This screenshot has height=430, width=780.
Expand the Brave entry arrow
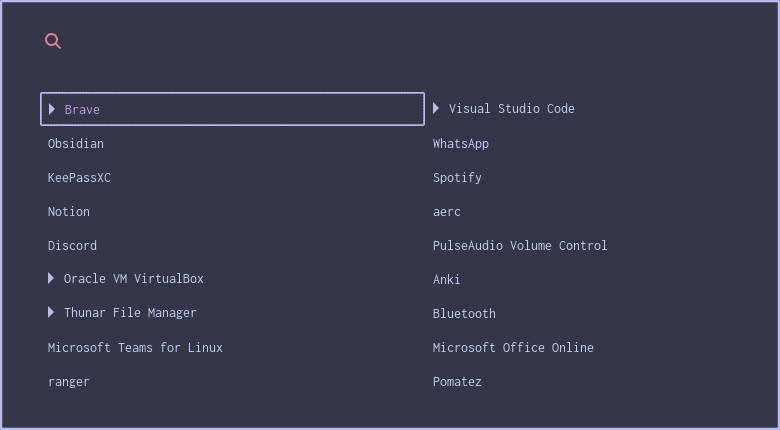(52, 109)
